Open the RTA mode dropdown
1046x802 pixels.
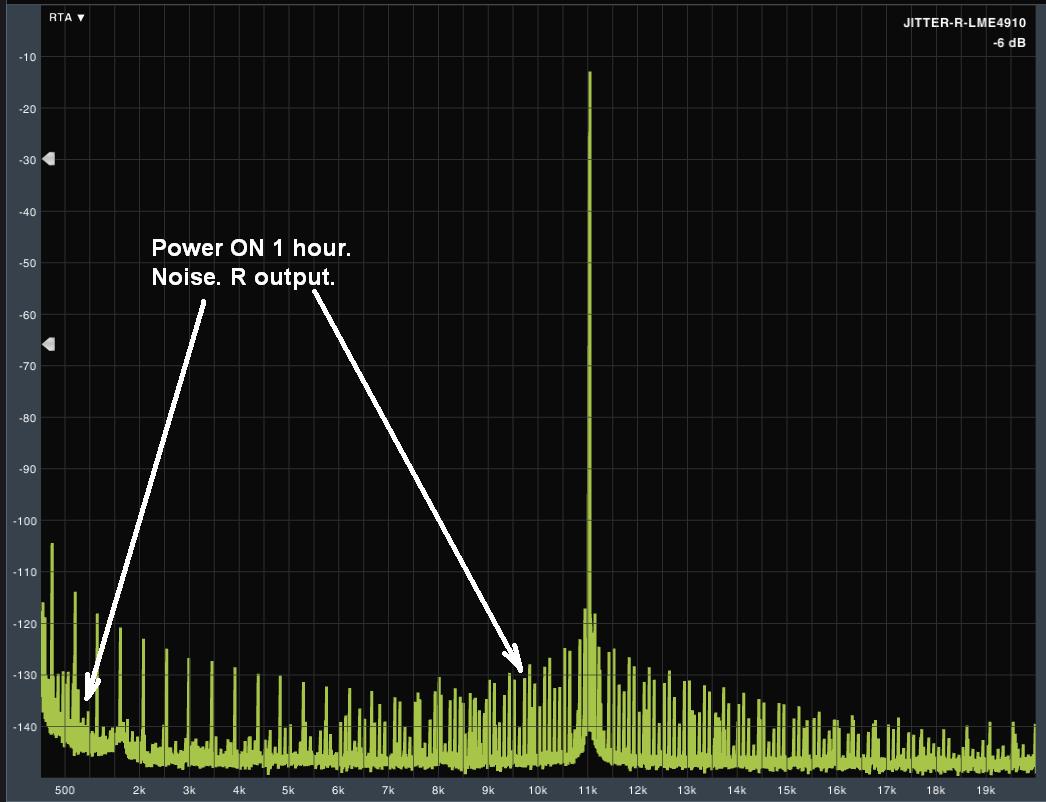(67, 17)
